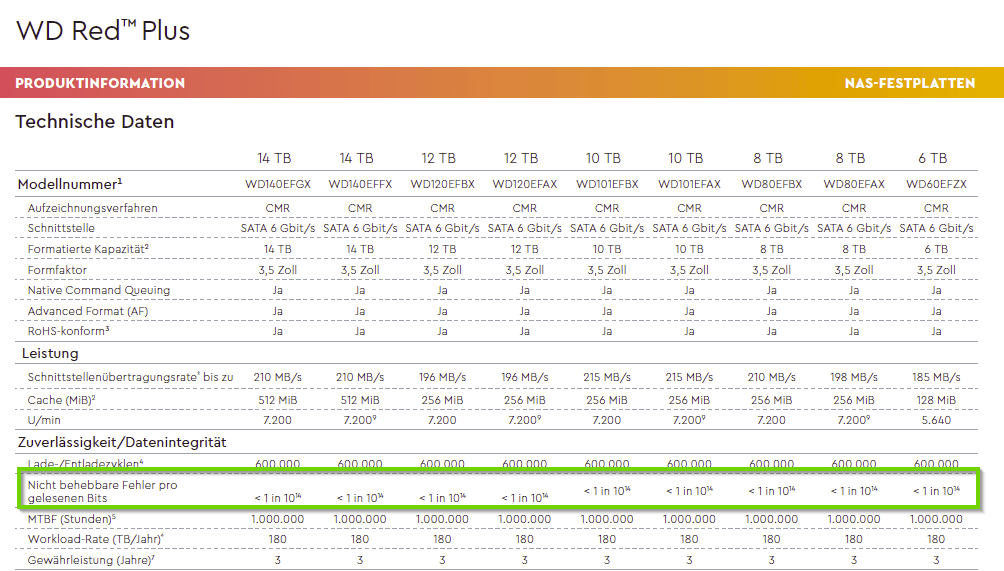Click the "Native Command Queuing" row label
The width and height of the screenshot is (1004, 571).
99,291
